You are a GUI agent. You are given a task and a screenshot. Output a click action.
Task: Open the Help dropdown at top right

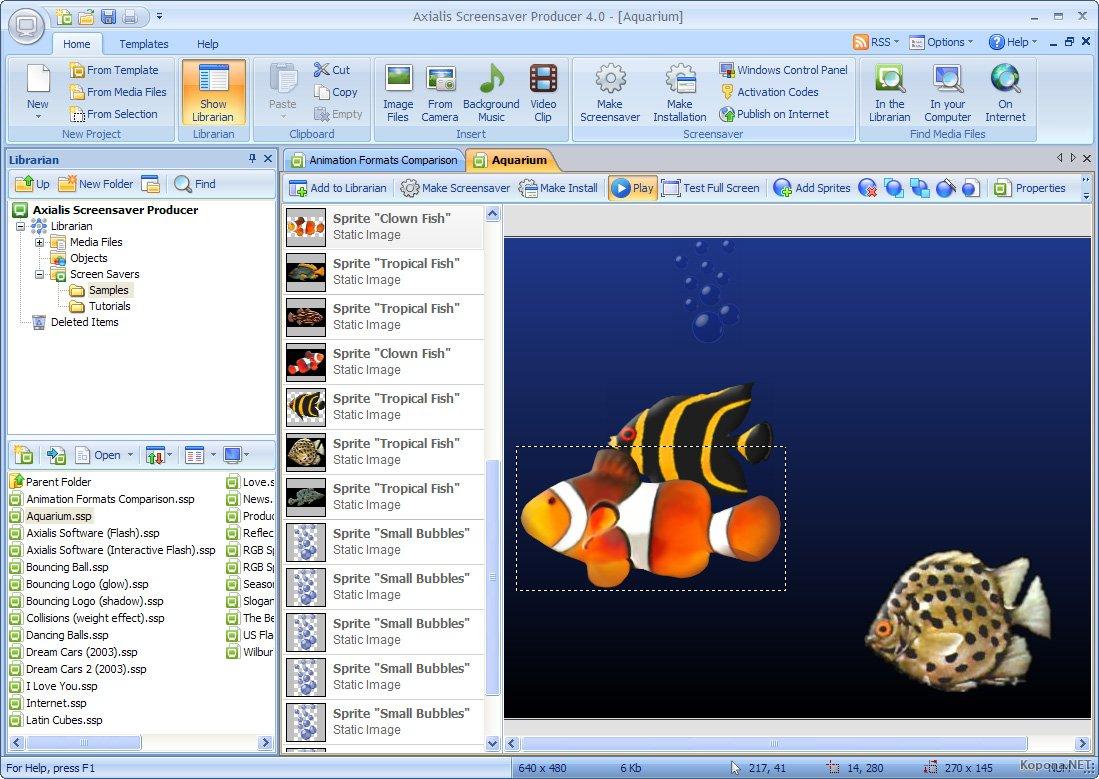(1012, 42)
